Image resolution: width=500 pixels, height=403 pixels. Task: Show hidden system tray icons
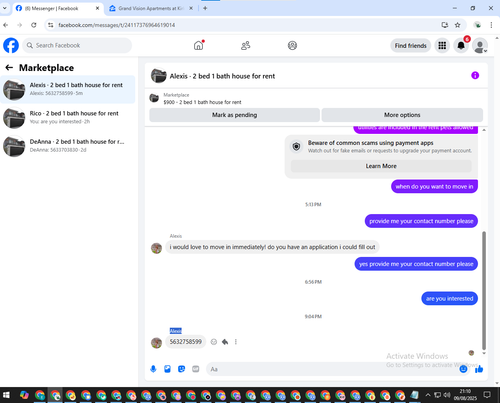click(x=428, y=395)
